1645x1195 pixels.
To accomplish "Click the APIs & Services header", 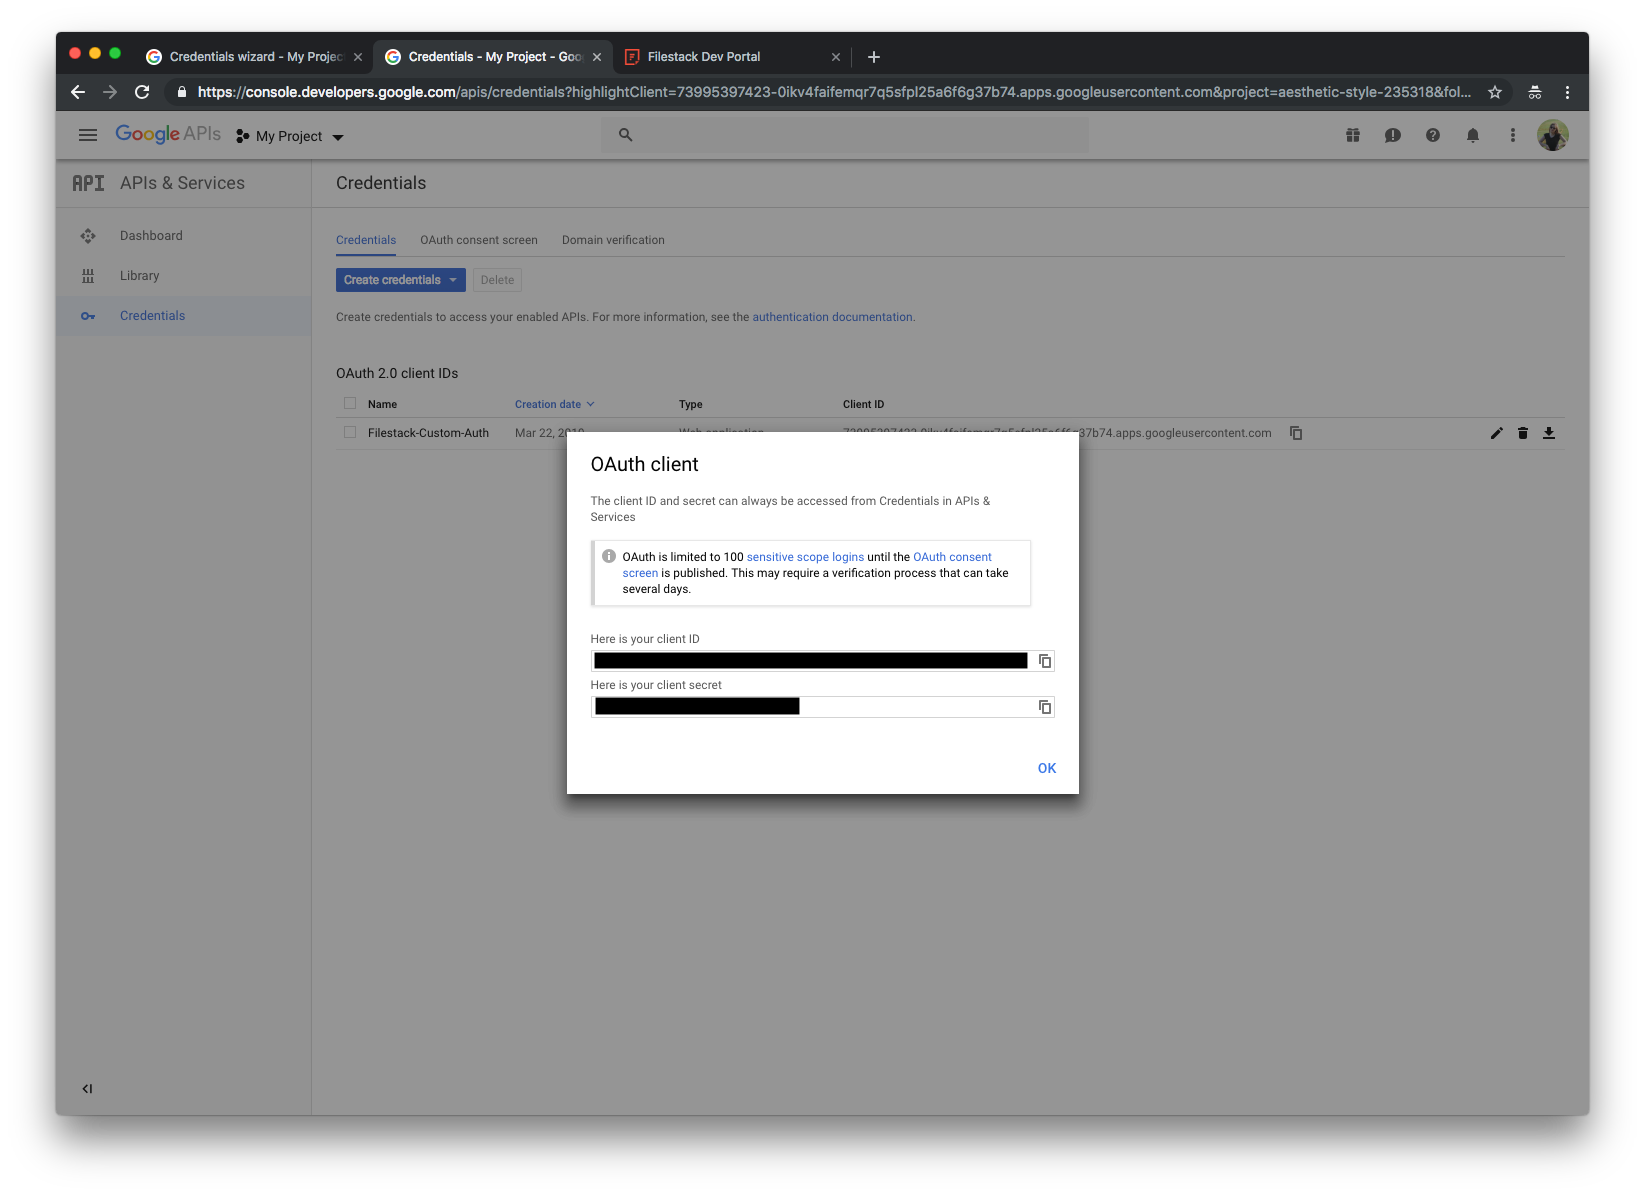I will pos(182,183).
